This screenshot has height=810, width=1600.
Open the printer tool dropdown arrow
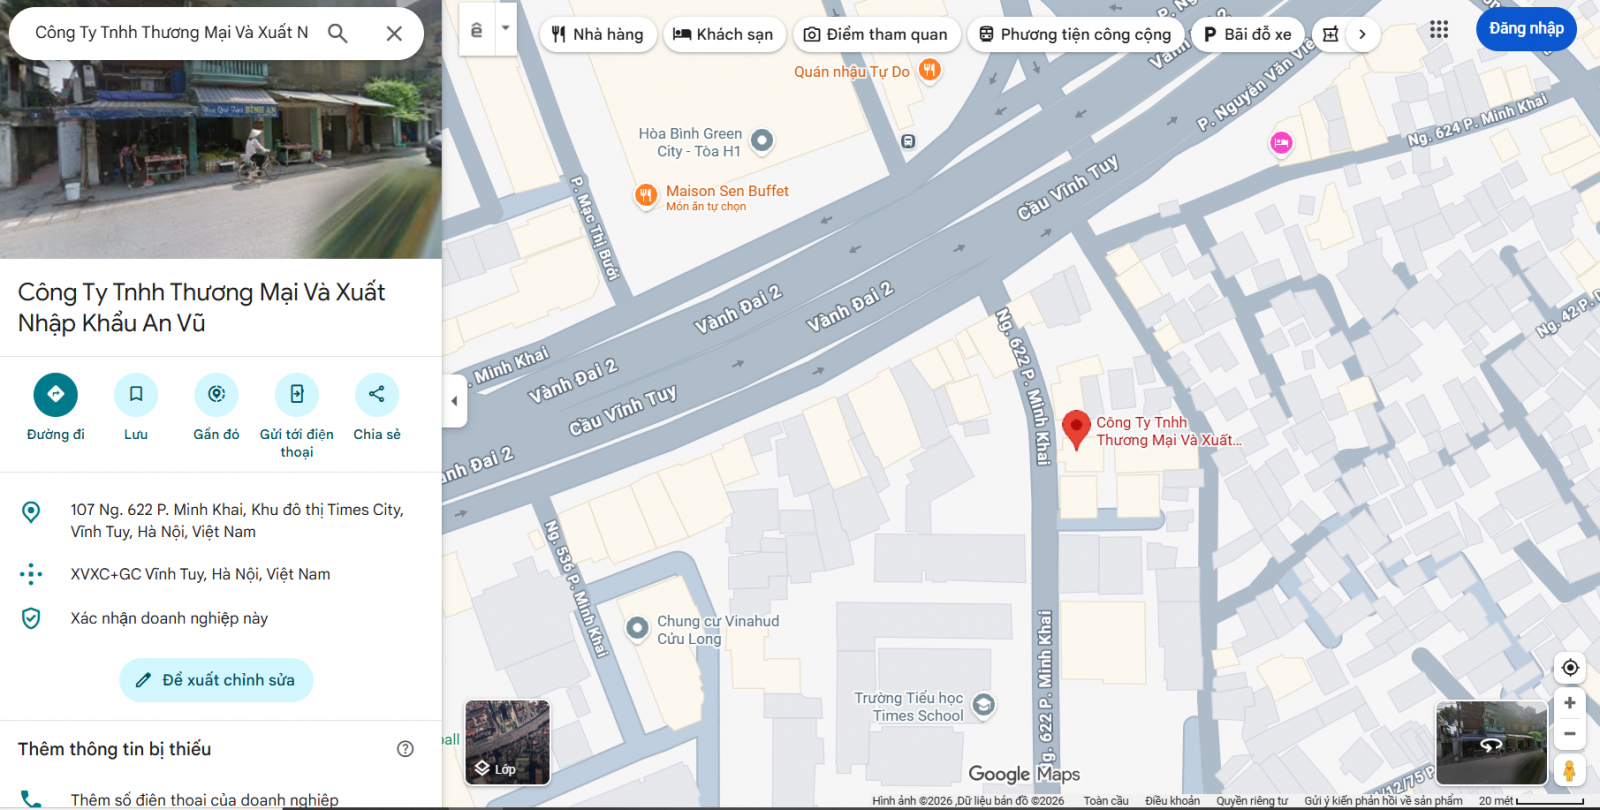[506, 28]
